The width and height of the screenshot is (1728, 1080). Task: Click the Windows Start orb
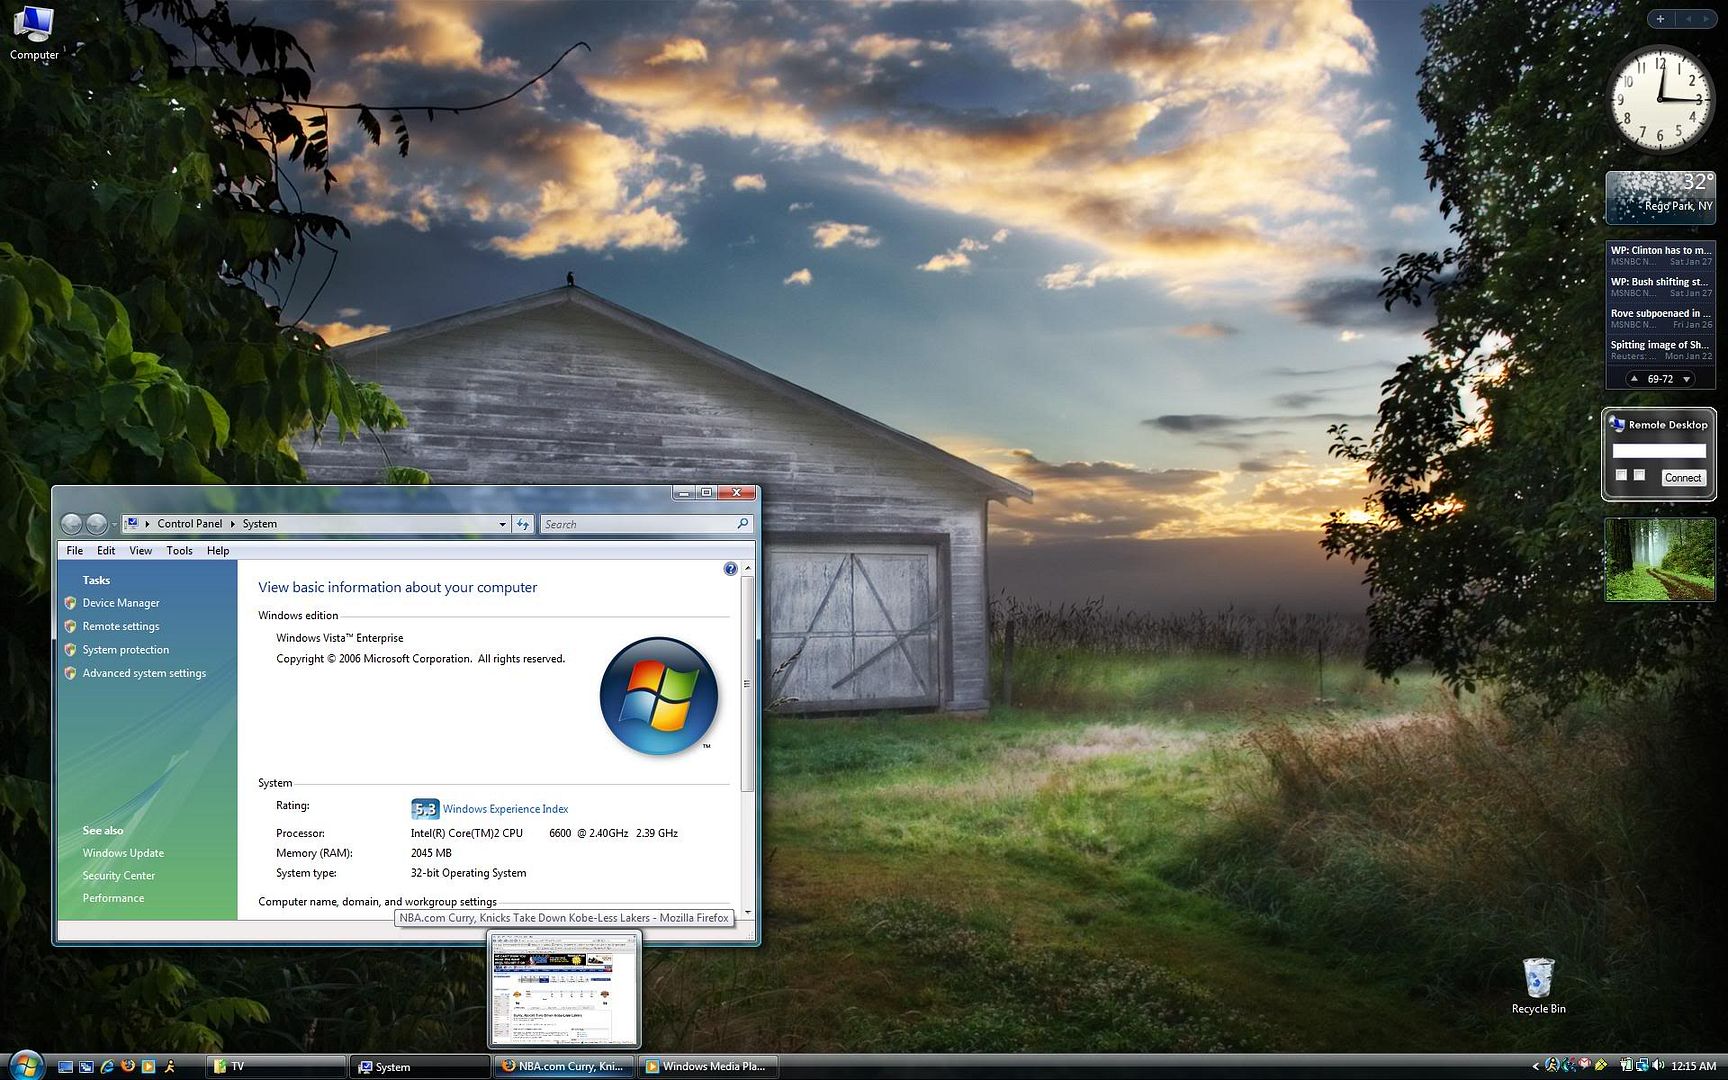tap(25, 1064)
